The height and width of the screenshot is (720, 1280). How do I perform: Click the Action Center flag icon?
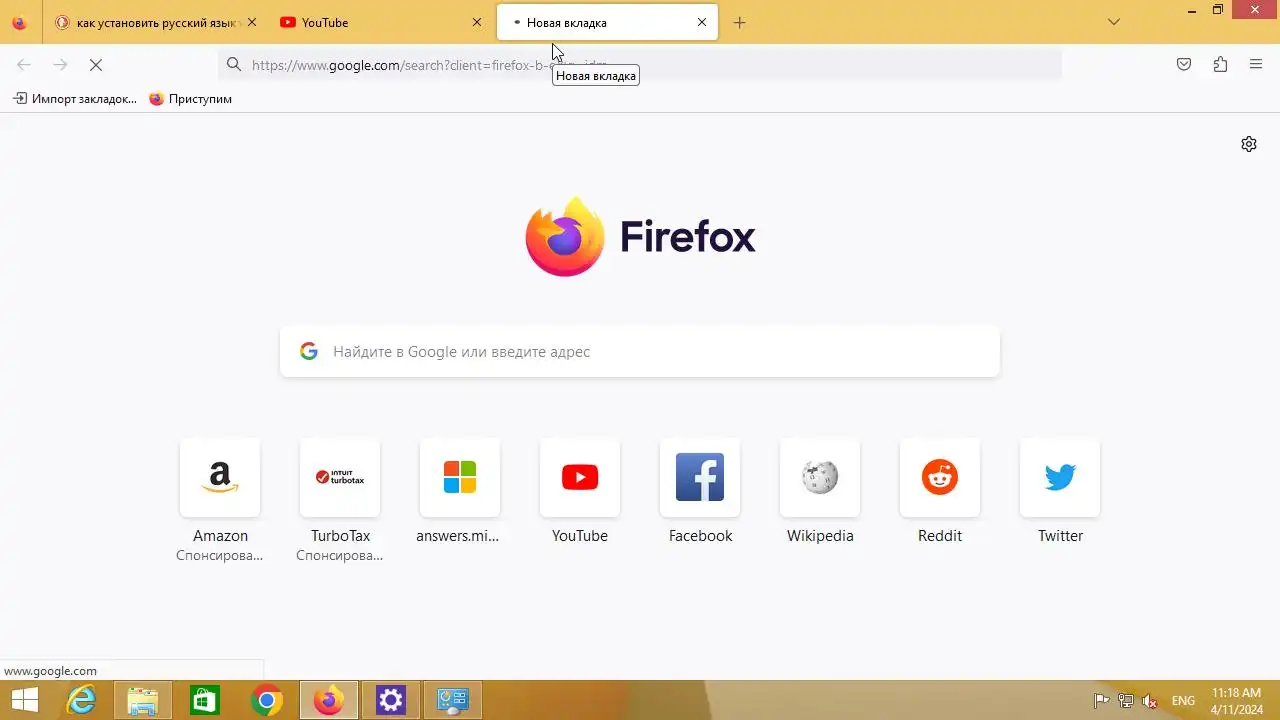(x=1101, y=701)
